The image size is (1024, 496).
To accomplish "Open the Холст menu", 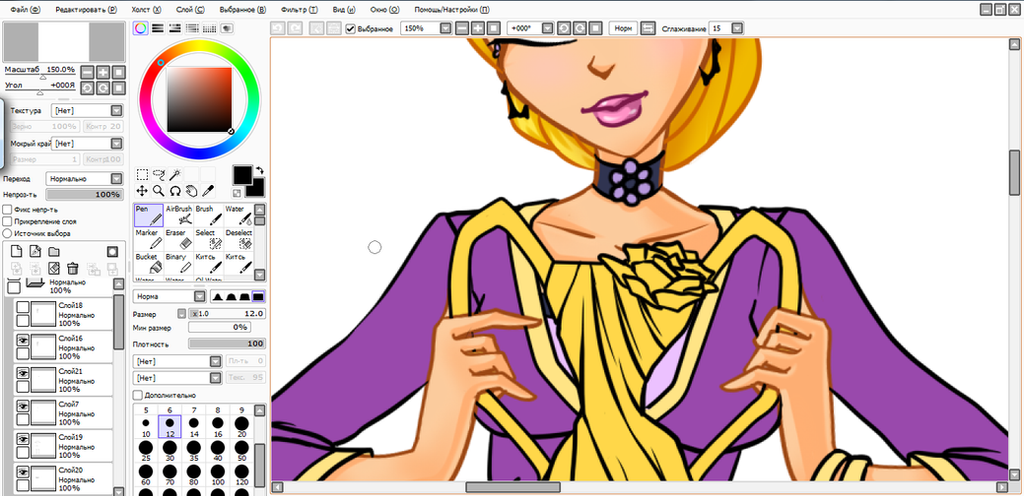I will [x=146, y=10].
